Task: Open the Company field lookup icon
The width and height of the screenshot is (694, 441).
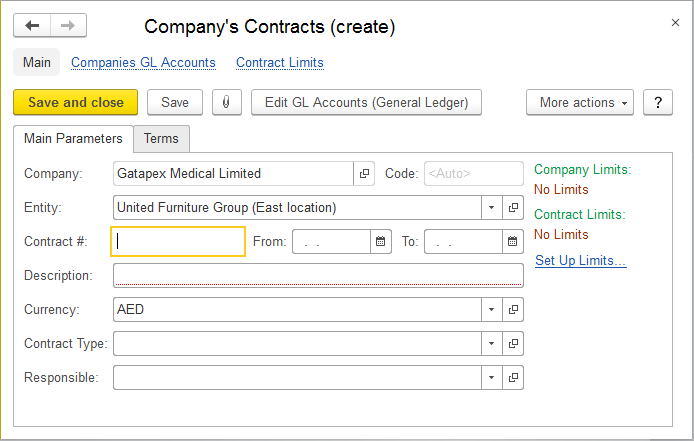Action: tap(365, 174)
